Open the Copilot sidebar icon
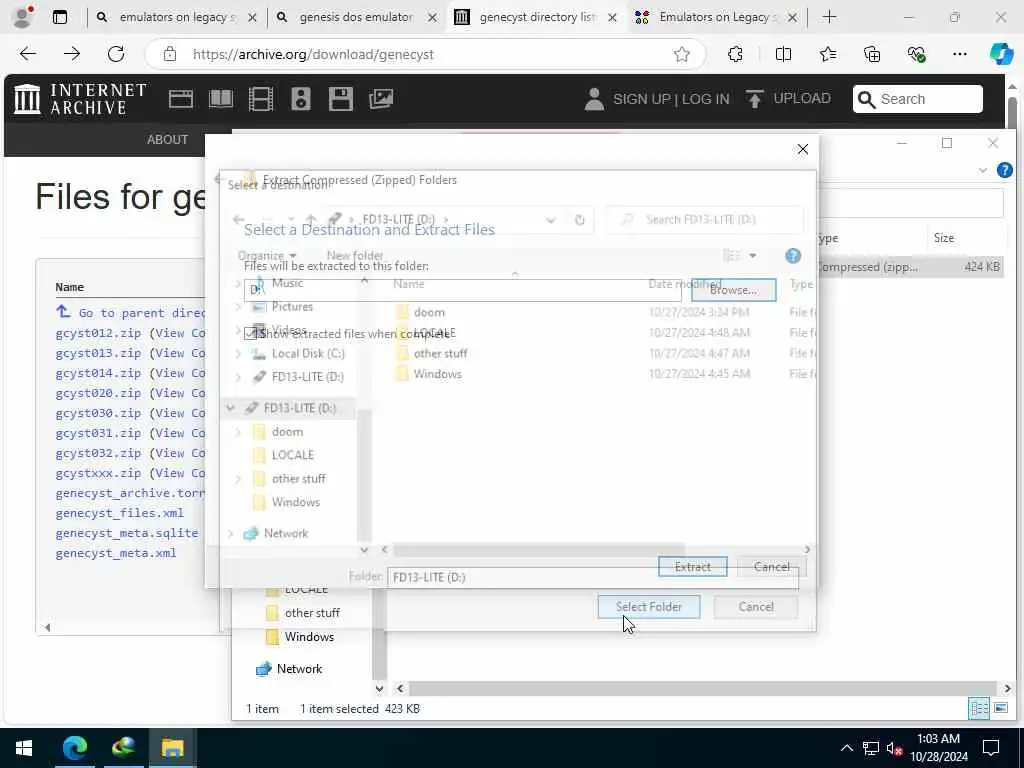Viewport: 1024px width, 768px height. pos(1001,54)
